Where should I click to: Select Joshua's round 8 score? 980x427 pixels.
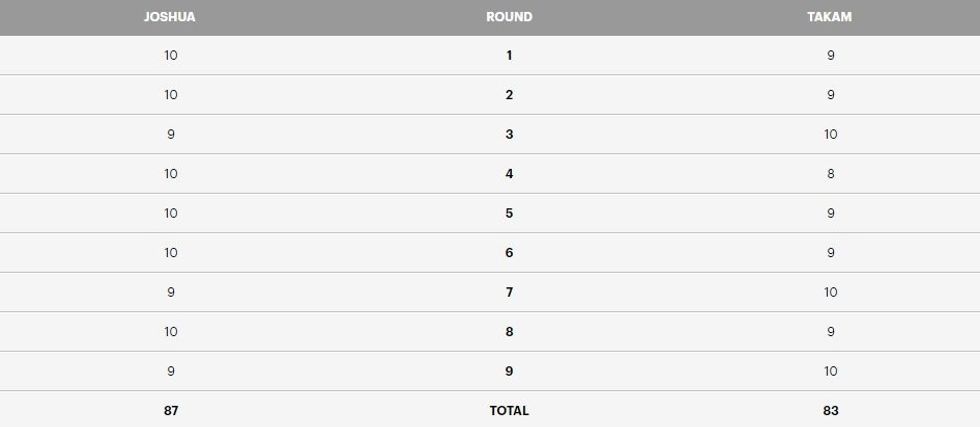pos(171,332)
